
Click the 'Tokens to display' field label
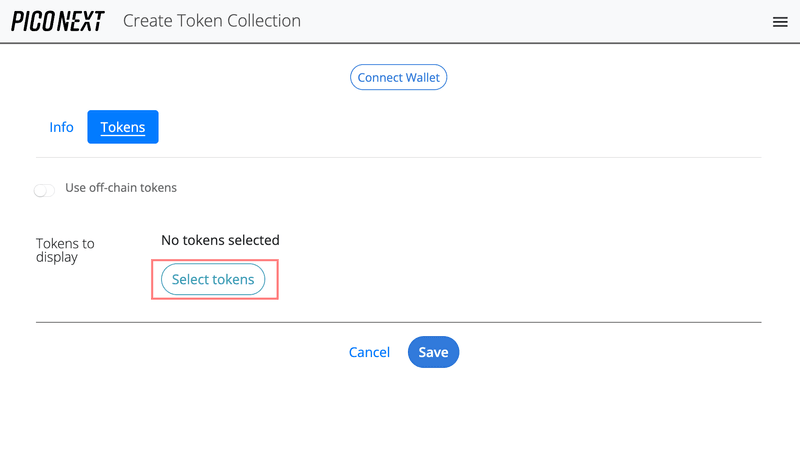pos(65,250)
